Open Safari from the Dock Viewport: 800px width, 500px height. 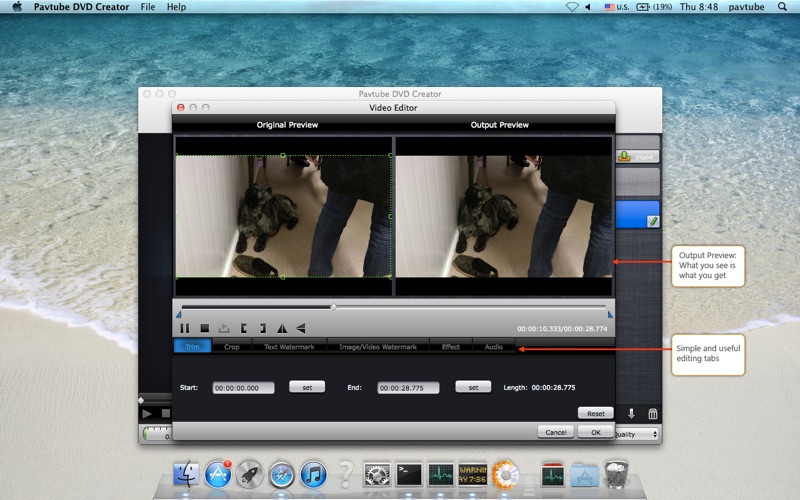click(x=282, y=475)
